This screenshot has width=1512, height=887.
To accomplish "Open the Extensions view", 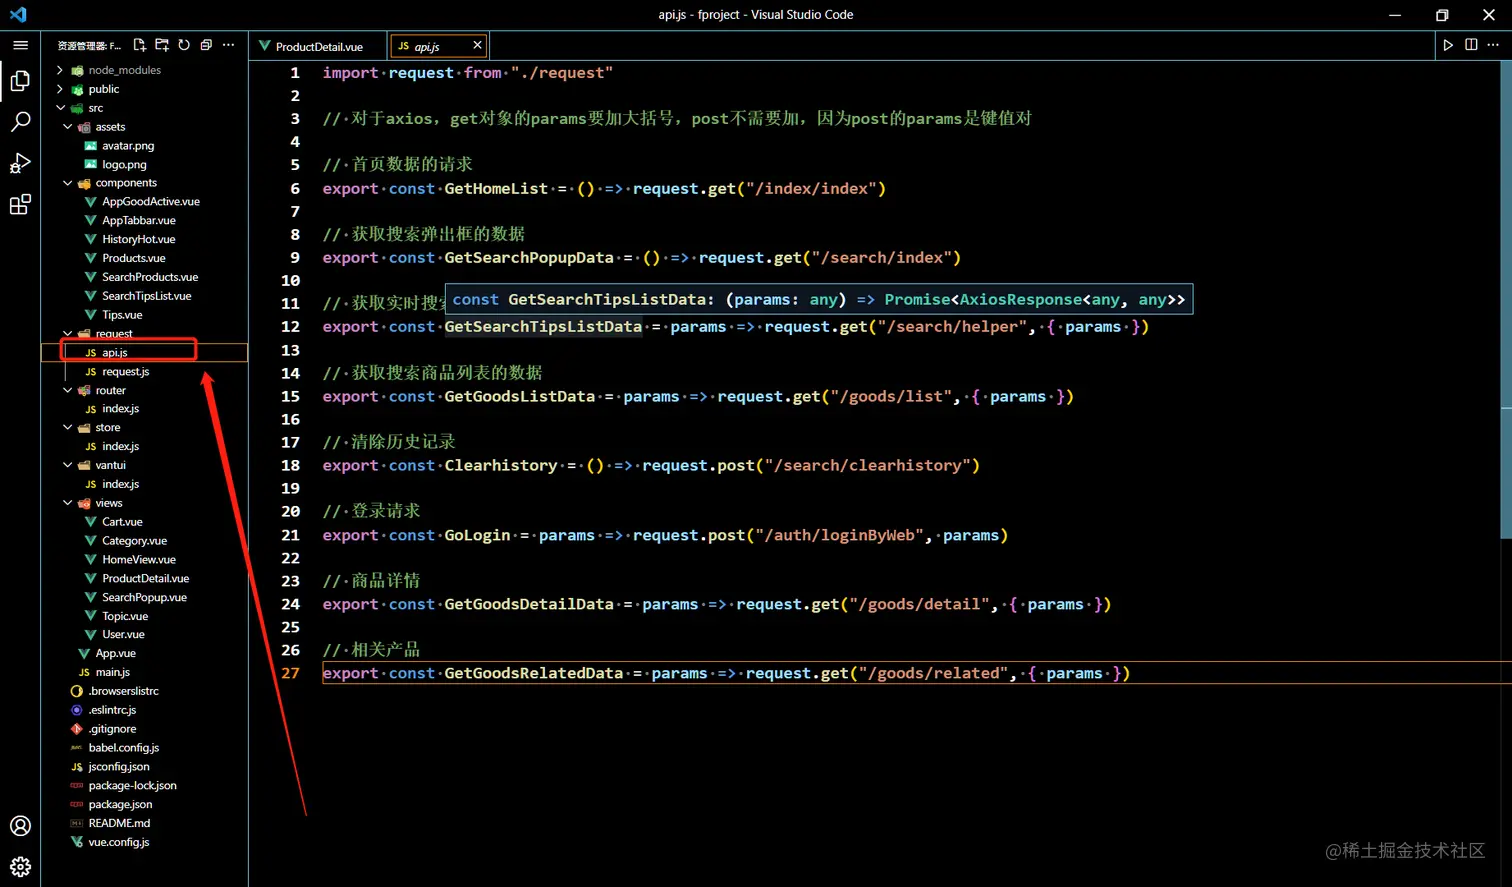I will (20, 204).
